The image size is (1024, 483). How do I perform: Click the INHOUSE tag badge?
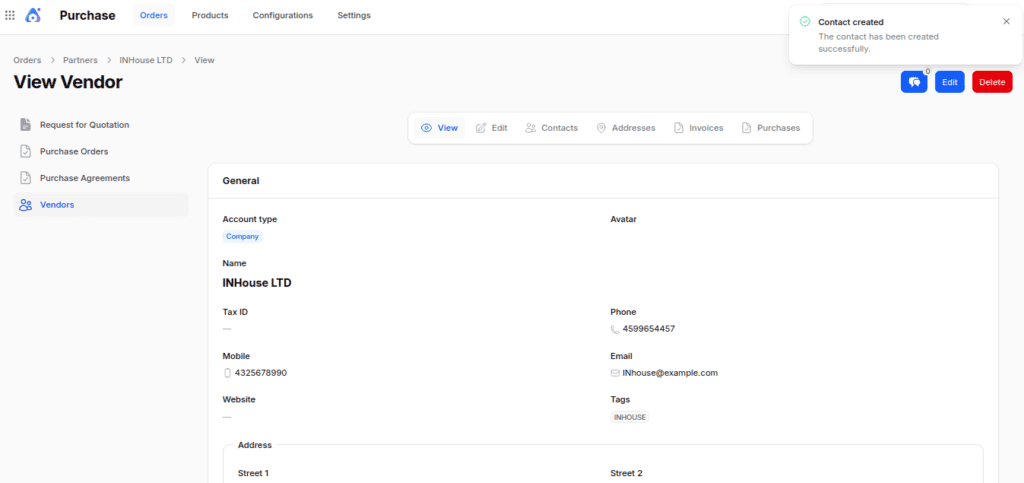(630, 417)
